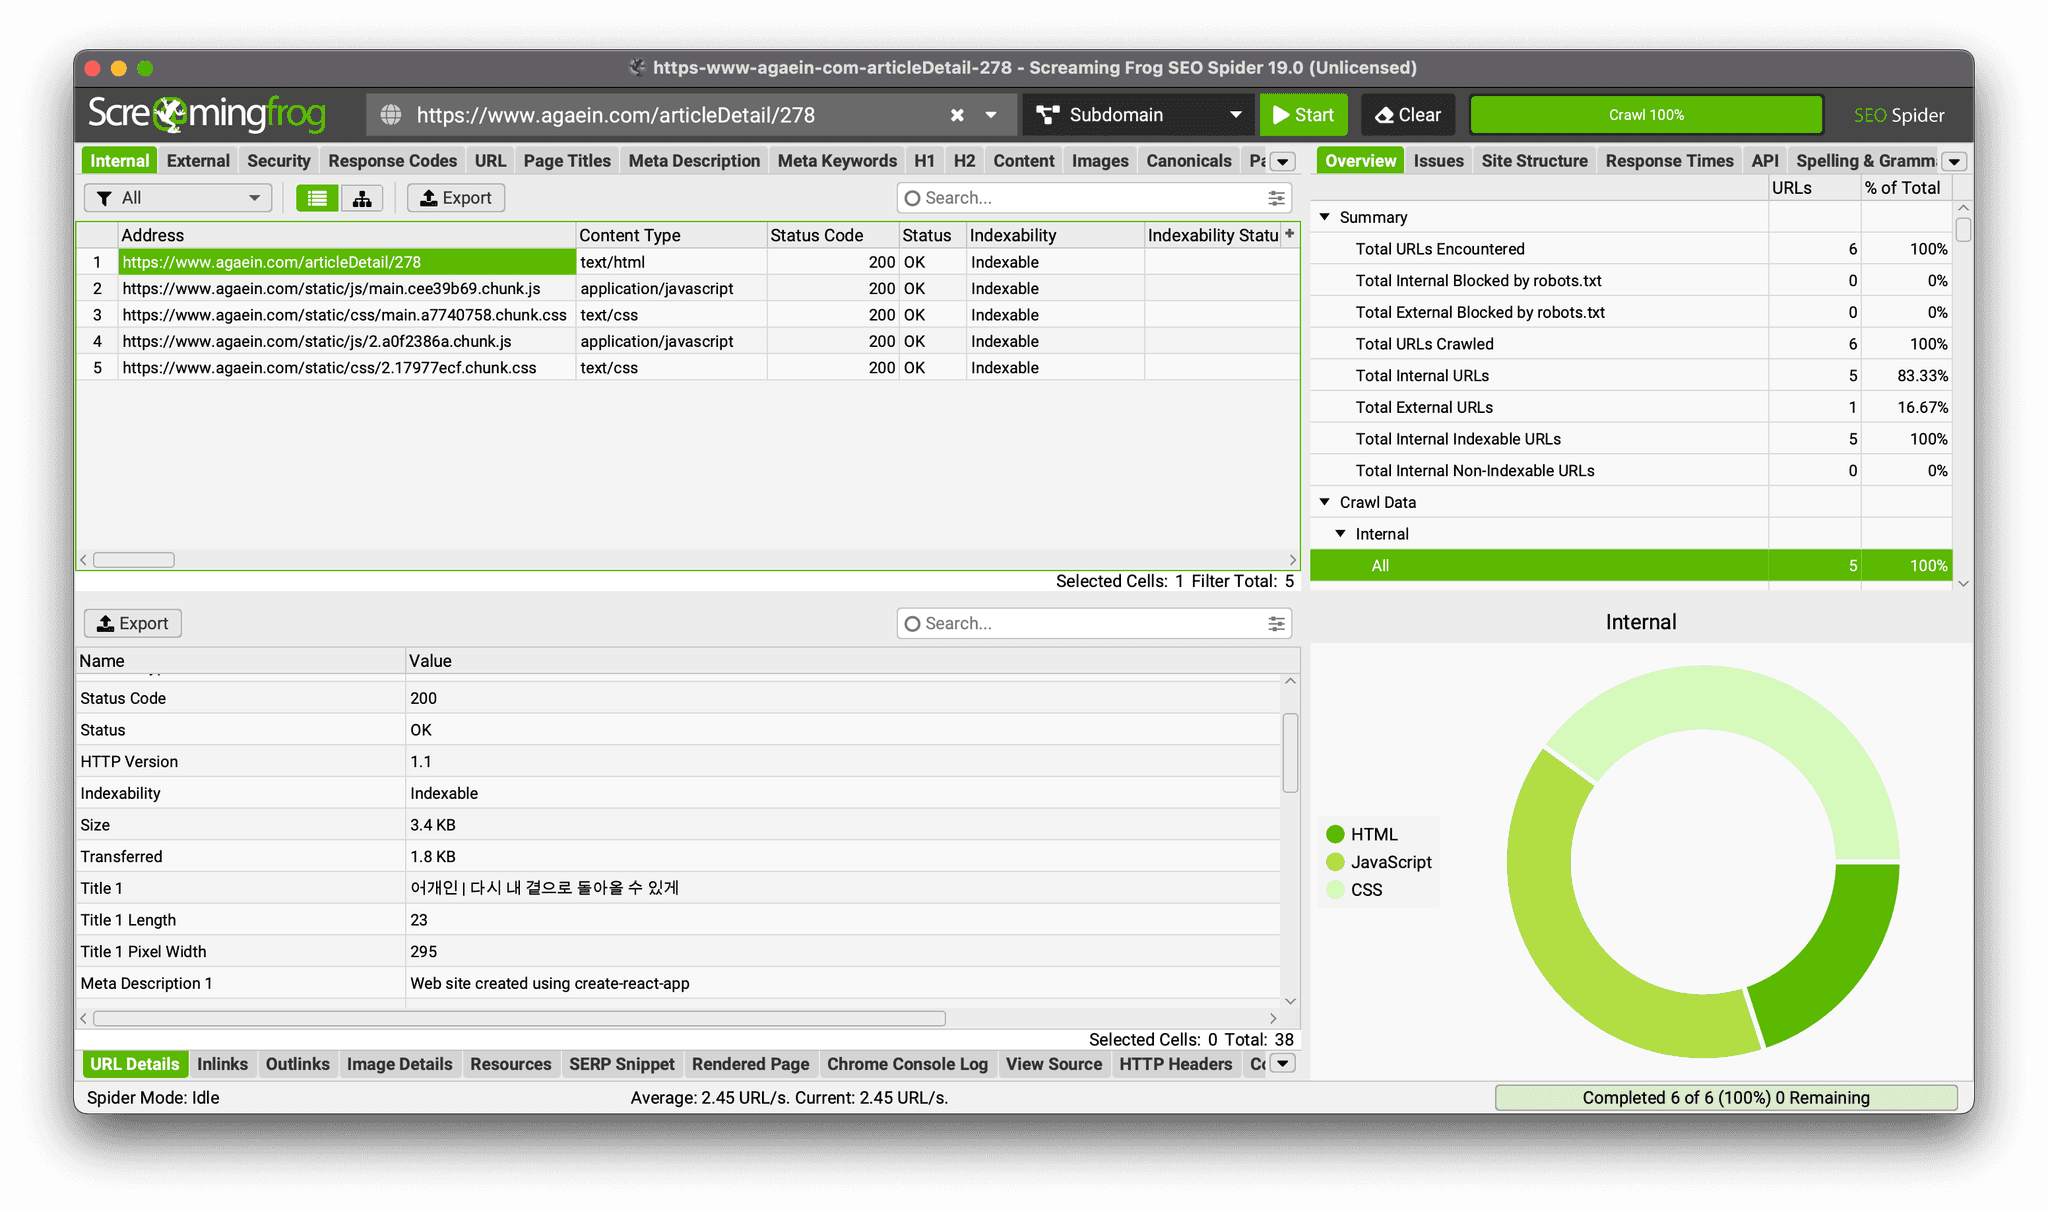Clear the URL field with X icon
Screen dimensions: 2048x1211
point(957,115)
